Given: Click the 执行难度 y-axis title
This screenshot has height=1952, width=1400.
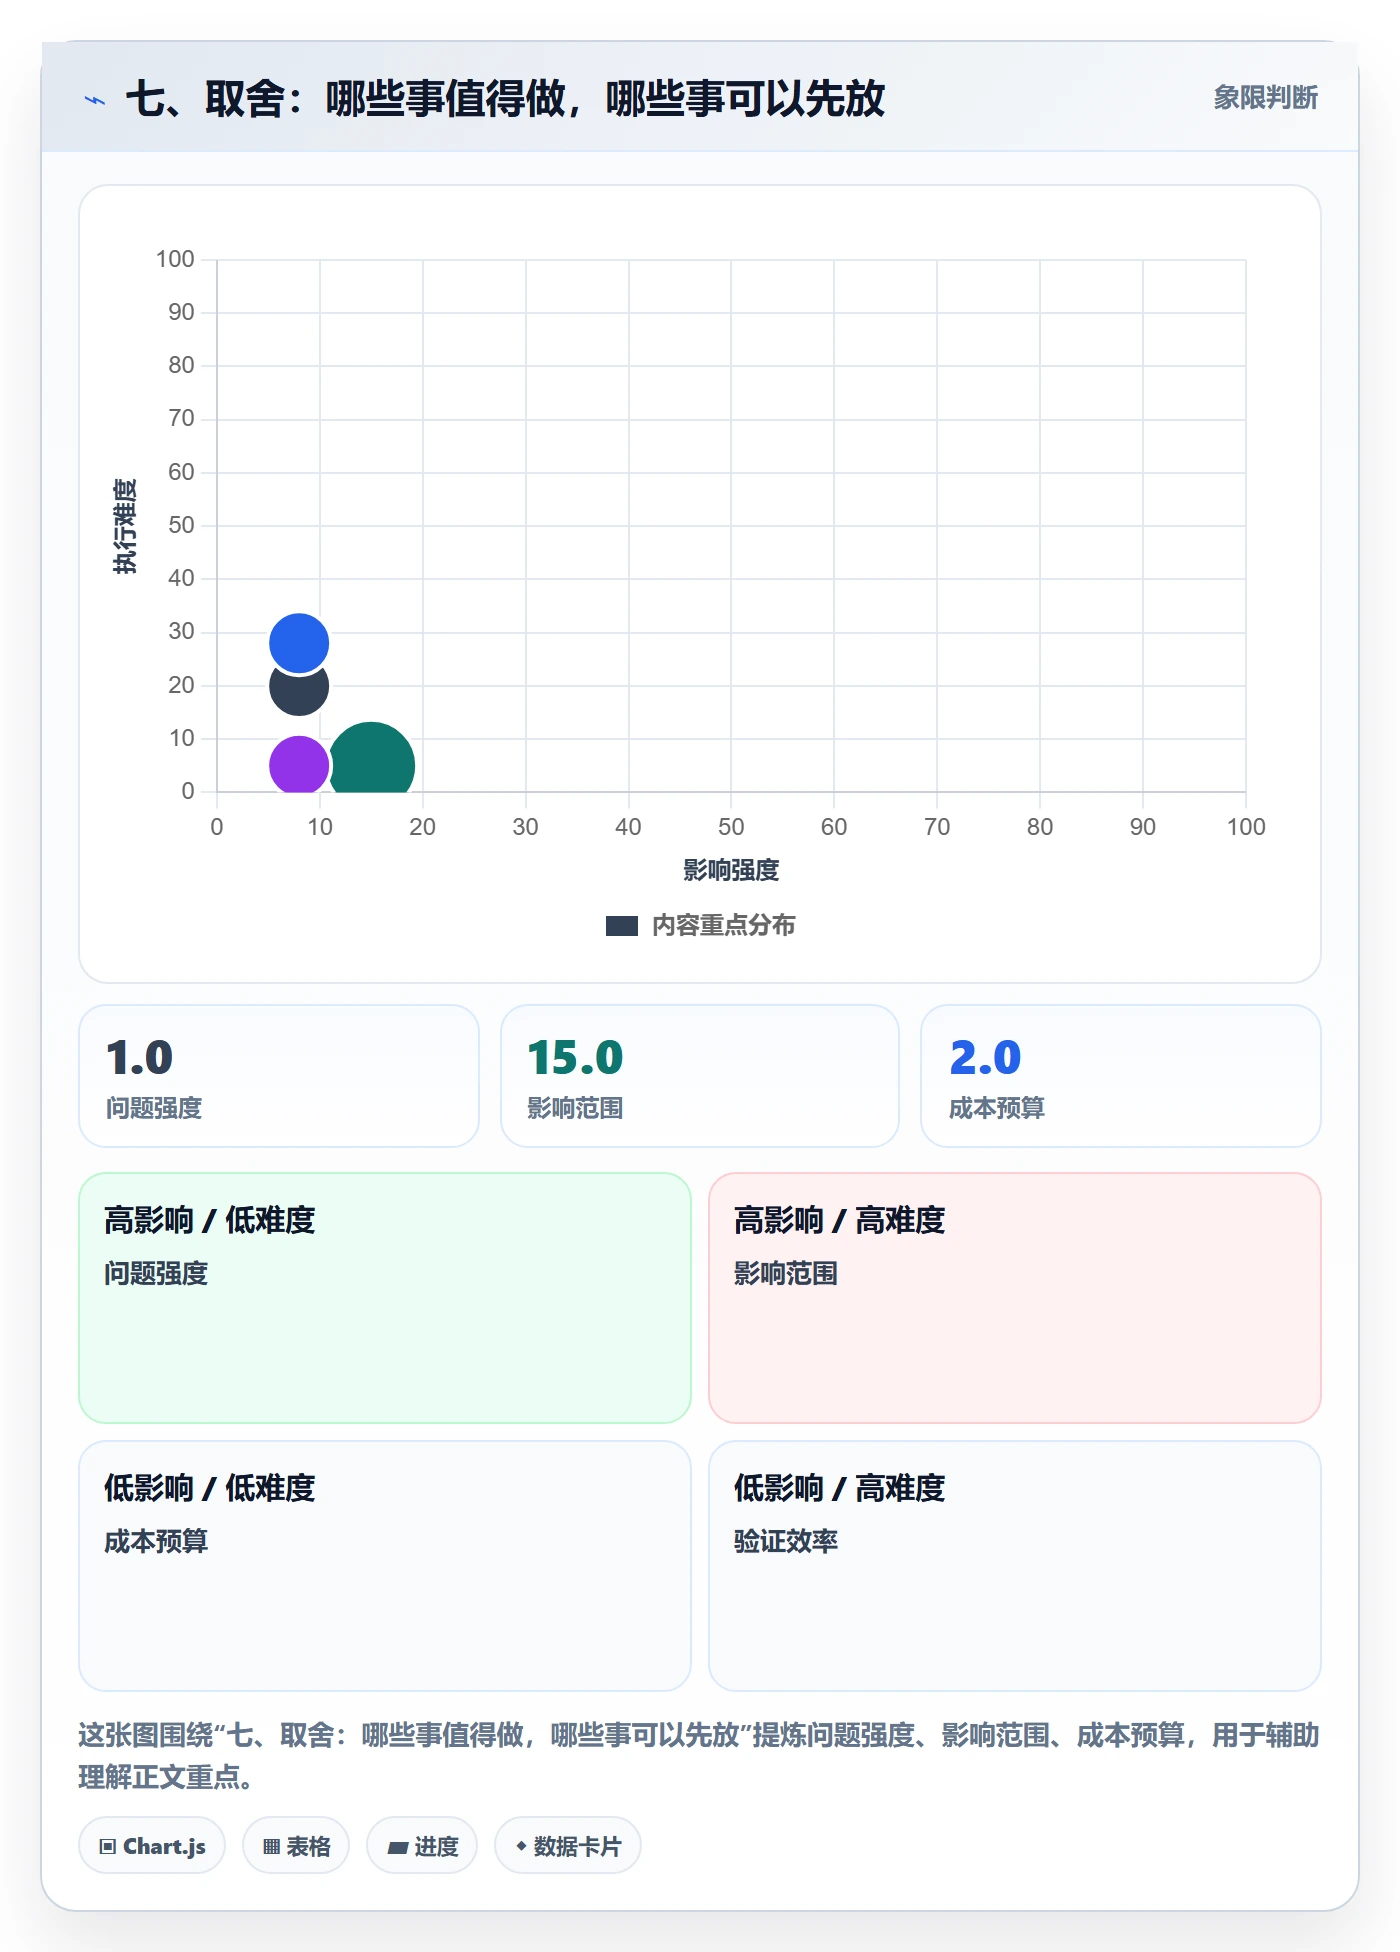Looking at the screenshot, I should coord(125,526).
